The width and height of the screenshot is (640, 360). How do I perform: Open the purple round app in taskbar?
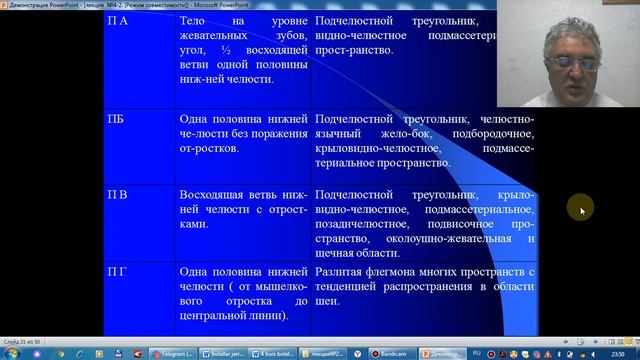[37, 354]
